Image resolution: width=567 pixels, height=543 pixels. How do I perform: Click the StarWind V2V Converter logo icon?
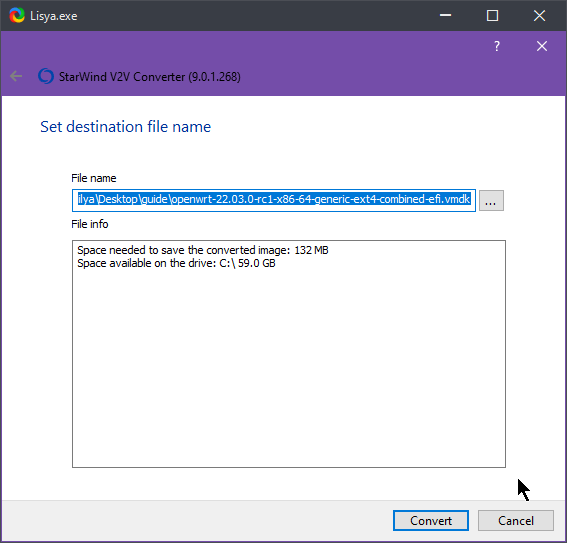[x=46, y=76]
